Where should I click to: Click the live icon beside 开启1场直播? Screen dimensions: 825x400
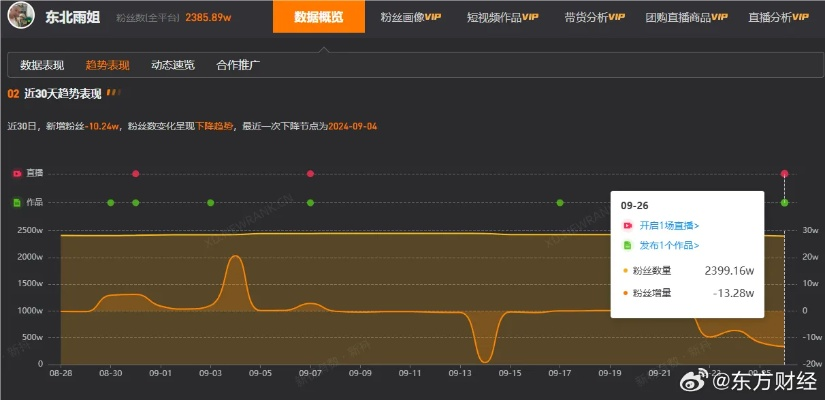coord(627,225)
